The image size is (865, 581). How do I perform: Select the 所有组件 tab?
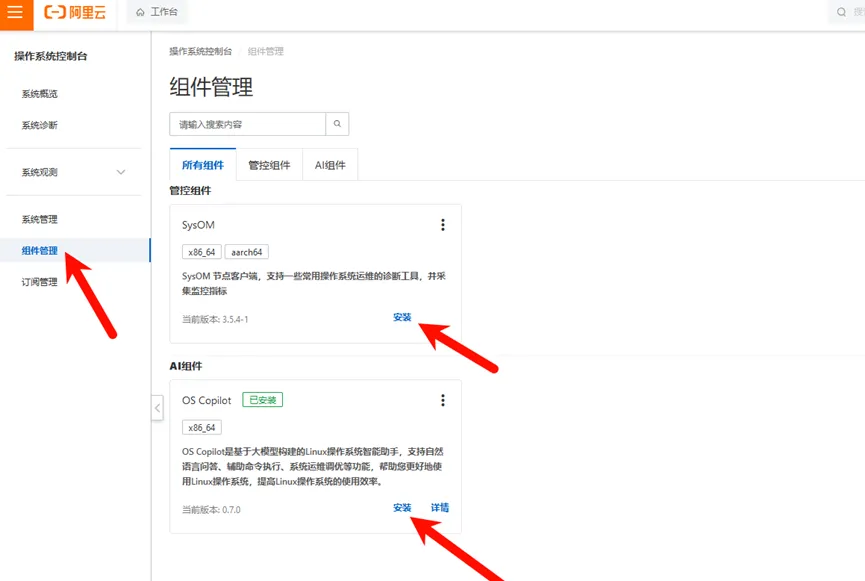pos(203,165)
